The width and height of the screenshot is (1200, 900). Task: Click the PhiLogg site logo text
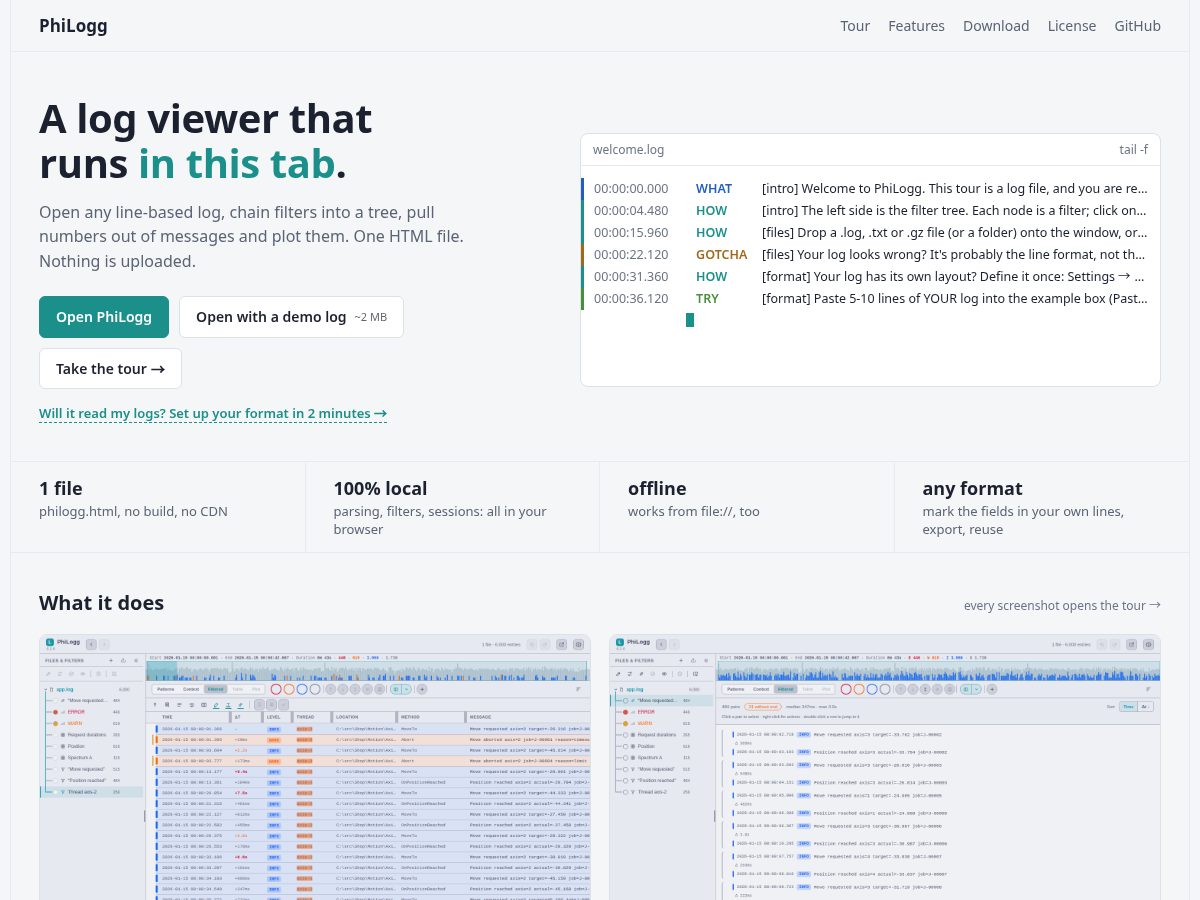point(73,26)
